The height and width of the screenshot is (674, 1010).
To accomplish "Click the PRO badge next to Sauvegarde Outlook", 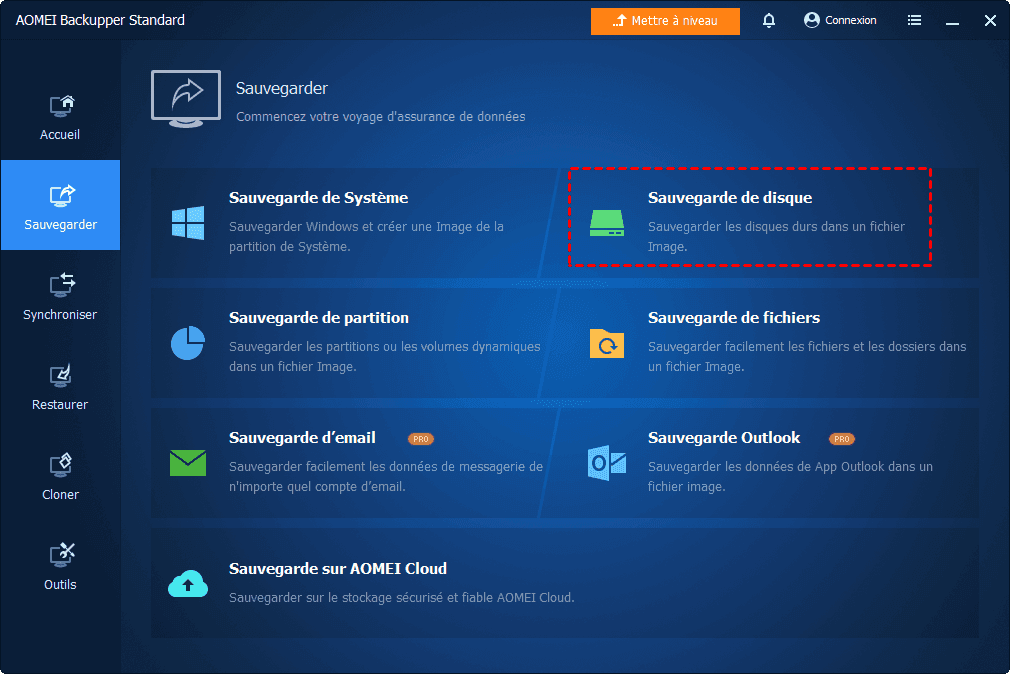I will point(841,439).
